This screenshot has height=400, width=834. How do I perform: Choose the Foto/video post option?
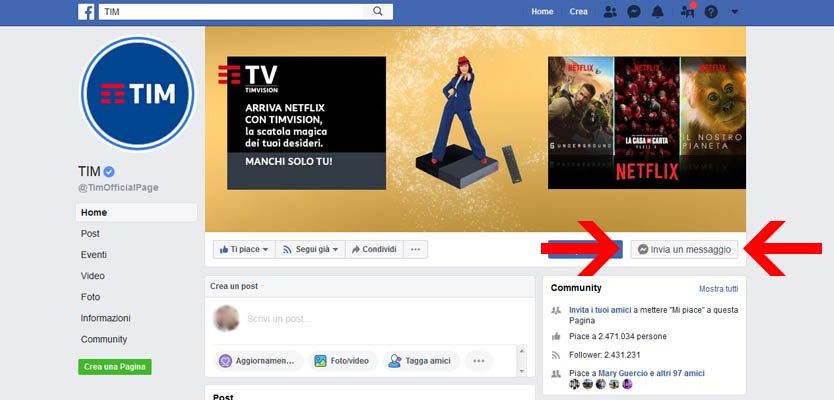[x=343, y=361]
